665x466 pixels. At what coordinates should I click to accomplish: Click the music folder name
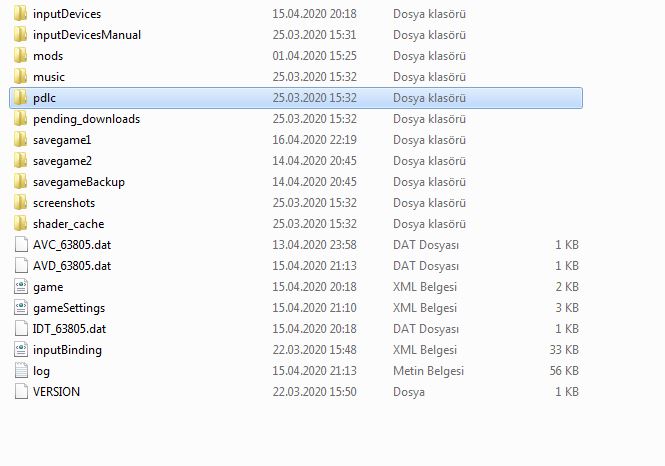[x=49, y=77]
